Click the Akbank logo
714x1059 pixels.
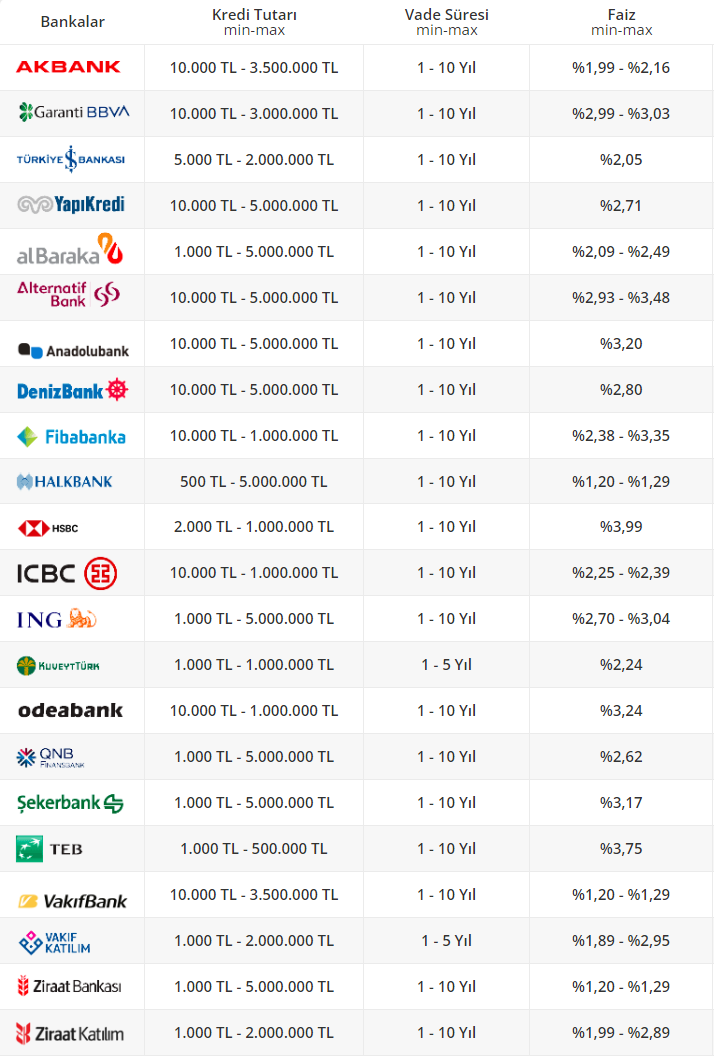68,67
